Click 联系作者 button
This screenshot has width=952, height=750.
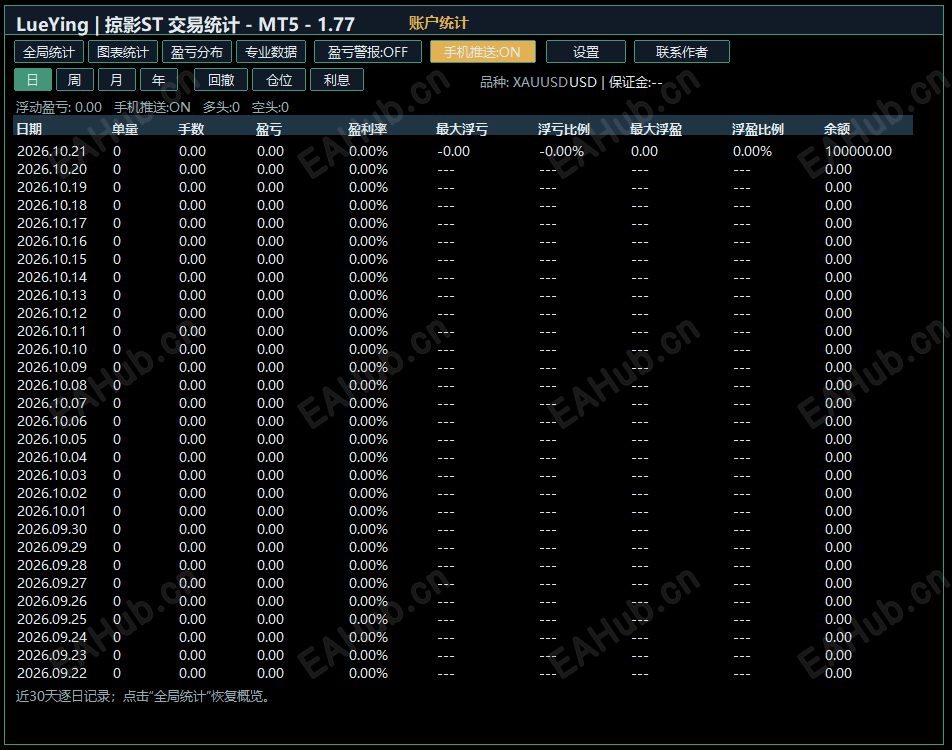tap(682, 52)
